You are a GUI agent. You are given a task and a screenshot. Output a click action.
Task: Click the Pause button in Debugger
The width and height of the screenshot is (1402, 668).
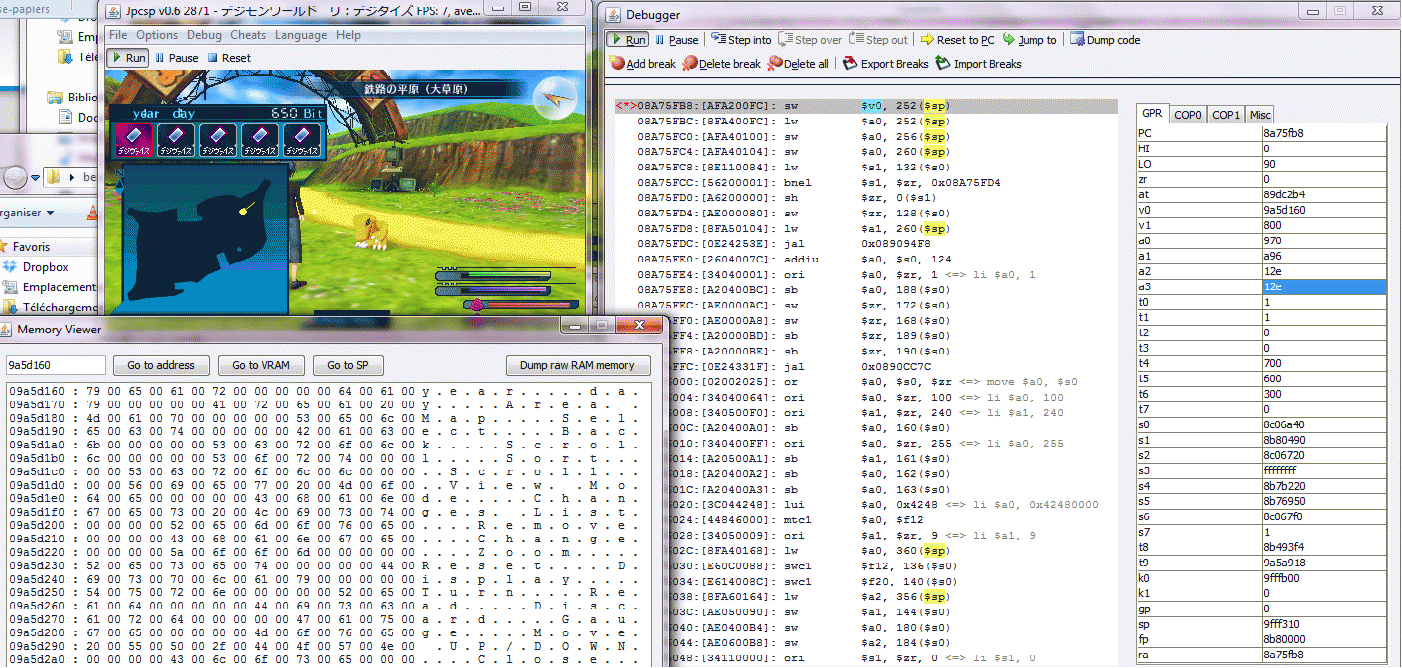[676, 40]
